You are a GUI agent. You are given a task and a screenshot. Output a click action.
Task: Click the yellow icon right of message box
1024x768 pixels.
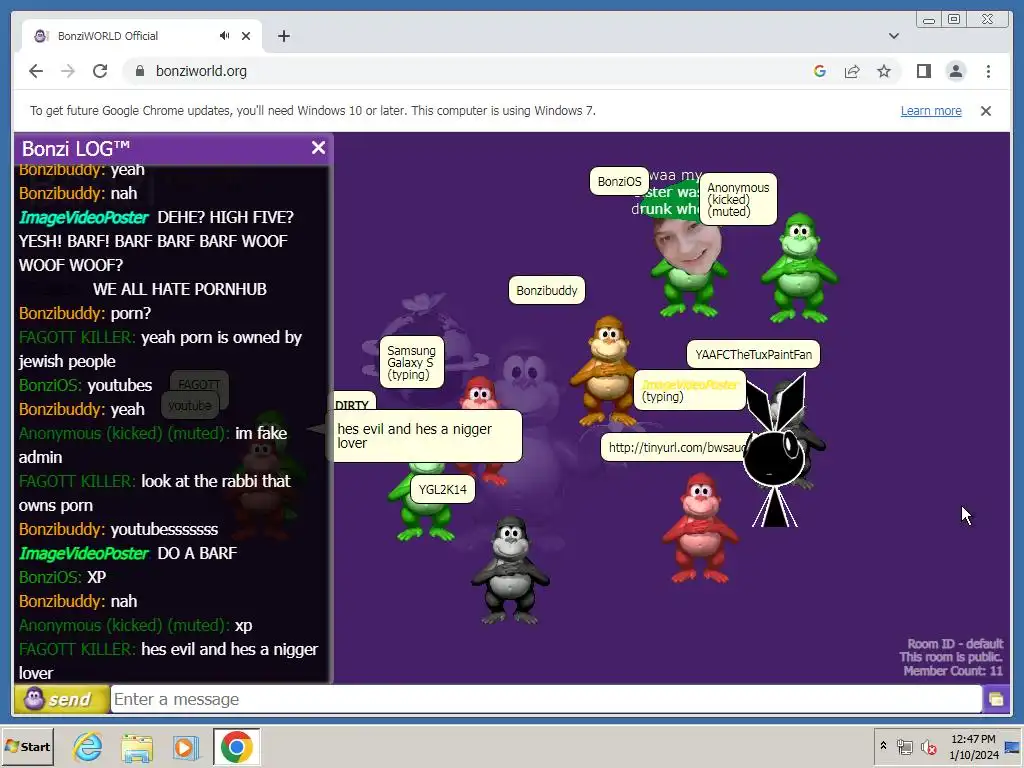click(x=997, y=699)
